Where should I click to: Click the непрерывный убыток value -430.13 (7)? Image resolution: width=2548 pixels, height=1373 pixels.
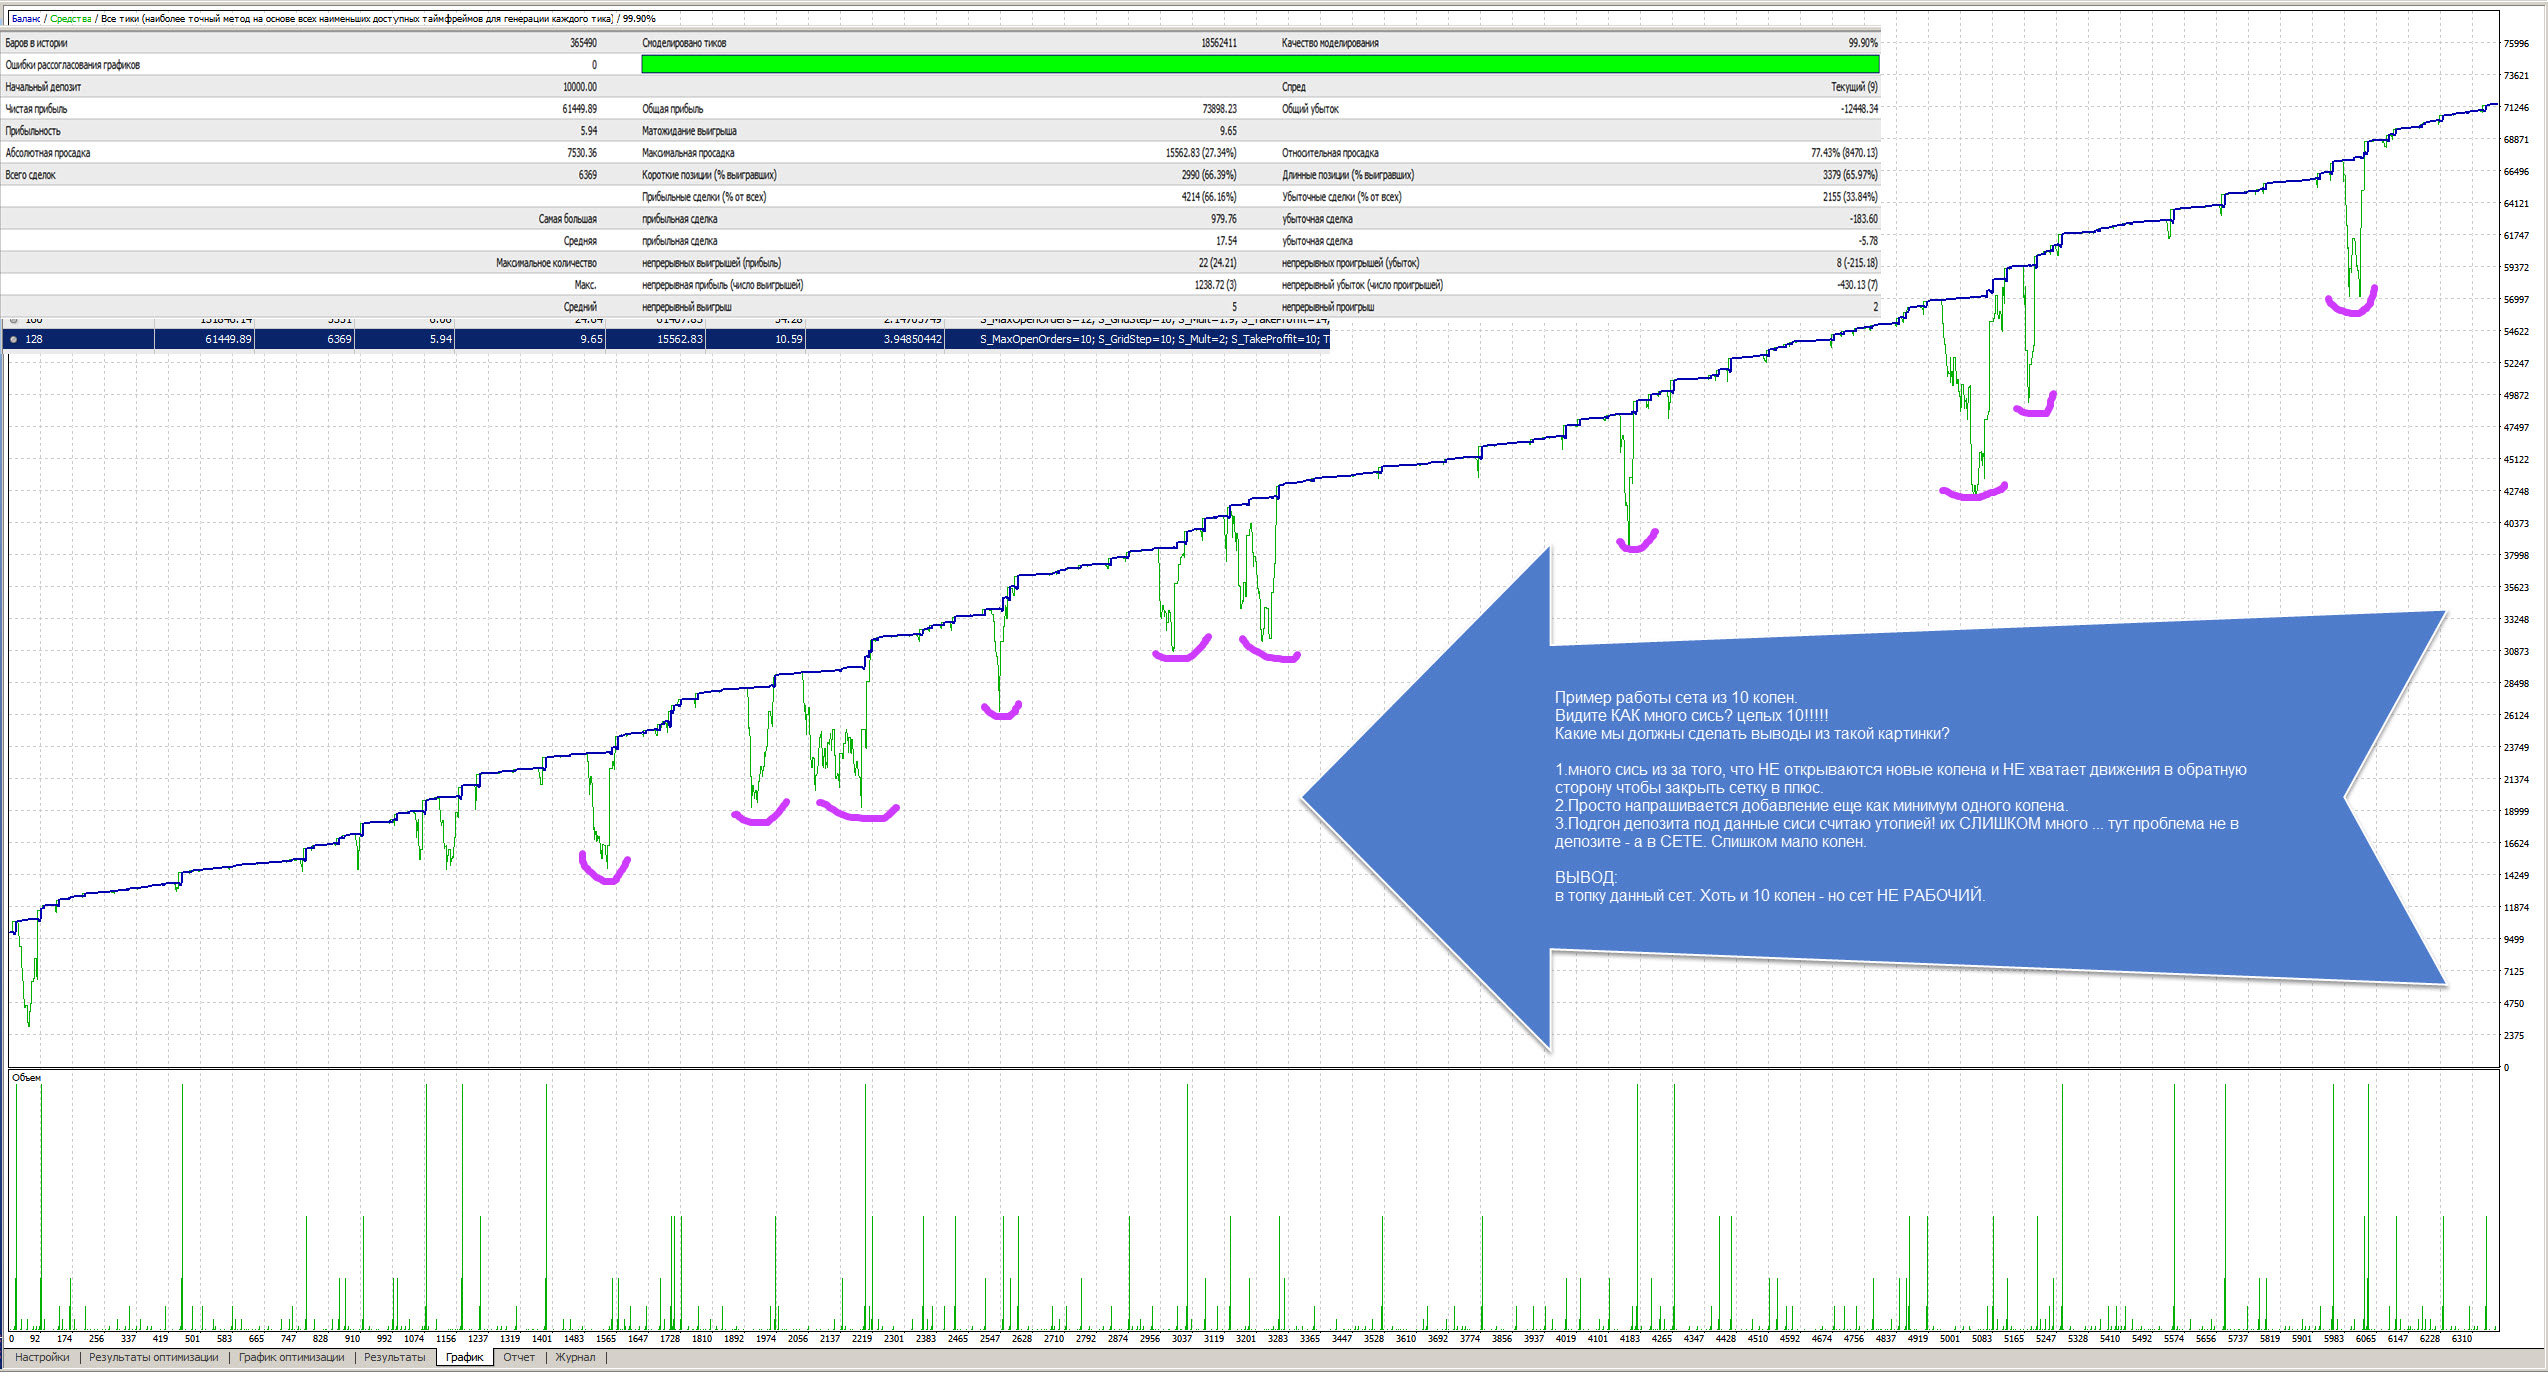coord(1856,285)
